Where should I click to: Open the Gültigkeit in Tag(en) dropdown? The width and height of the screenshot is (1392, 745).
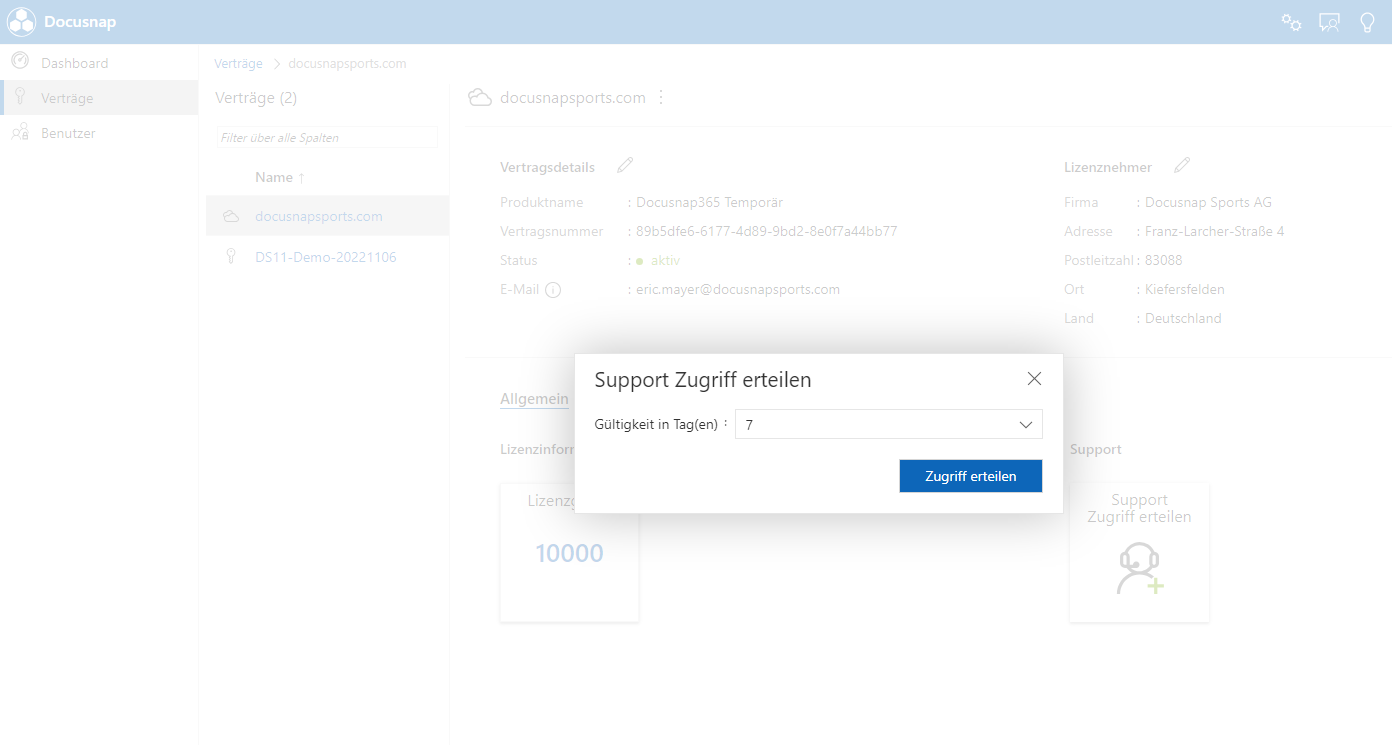(1025, 424)
